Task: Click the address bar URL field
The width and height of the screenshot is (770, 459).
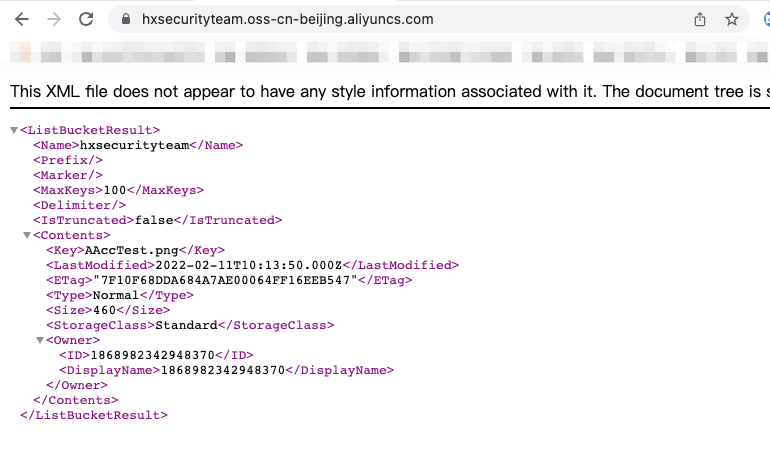Action: 400,19
